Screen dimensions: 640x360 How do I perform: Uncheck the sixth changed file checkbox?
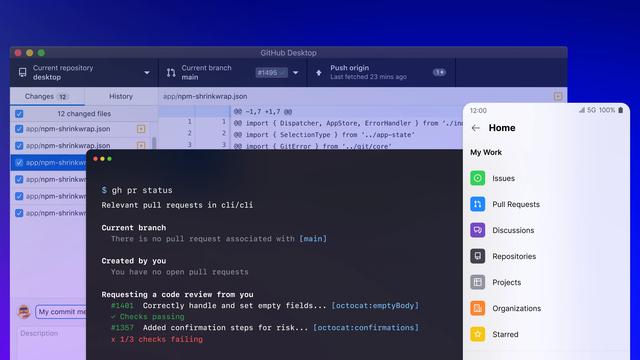(x=19, y=213)
